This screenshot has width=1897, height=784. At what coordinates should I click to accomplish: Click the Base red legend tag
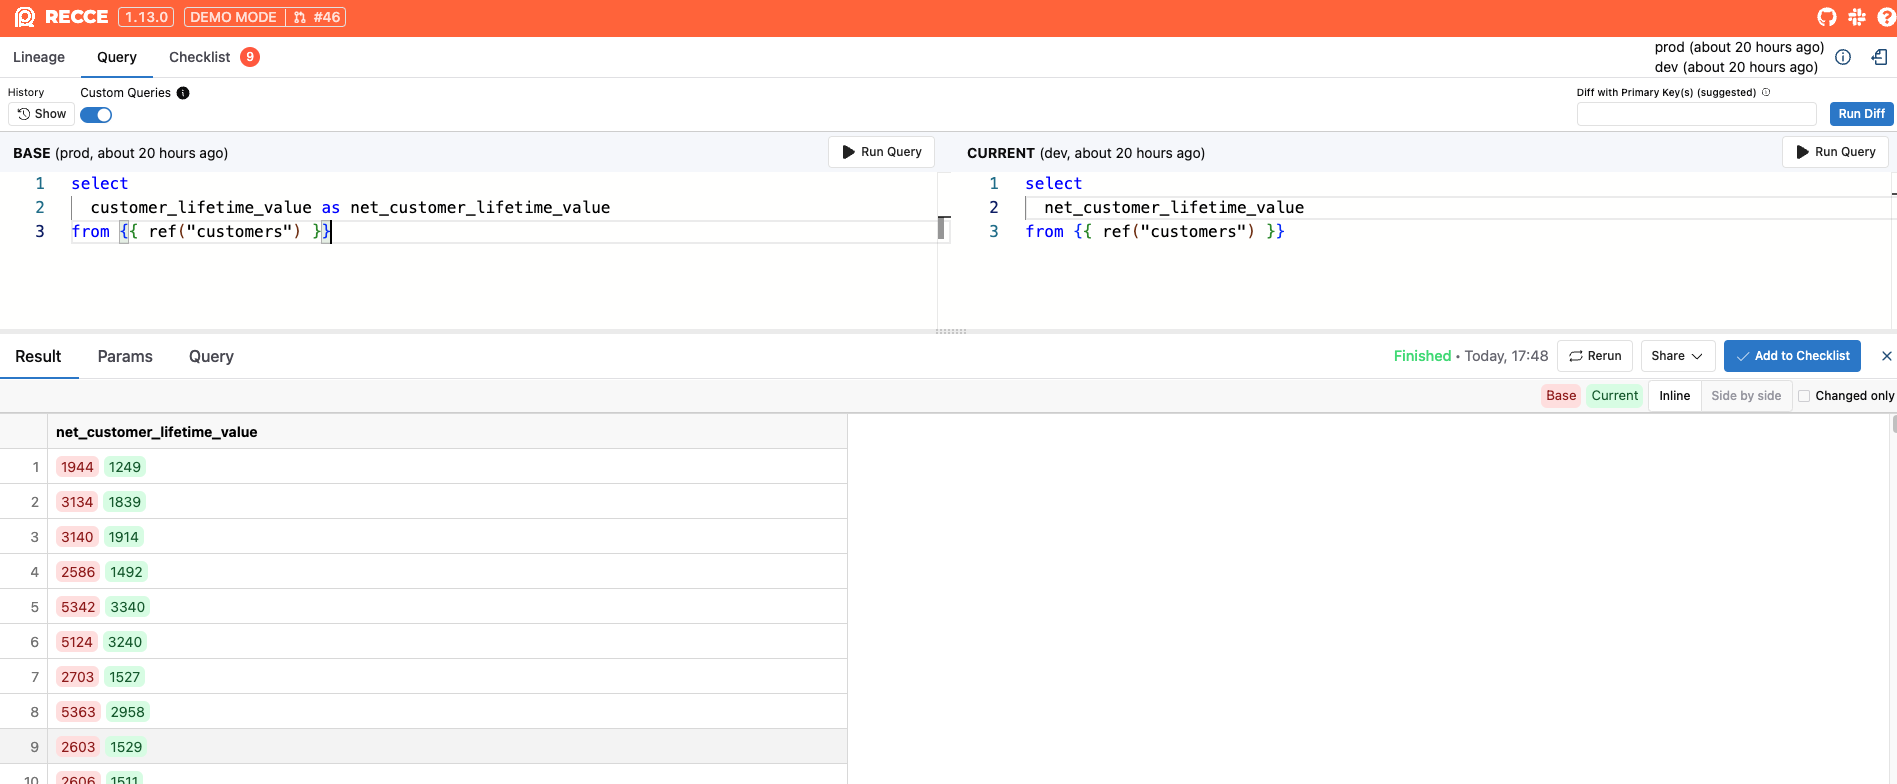pos(1561,396)
